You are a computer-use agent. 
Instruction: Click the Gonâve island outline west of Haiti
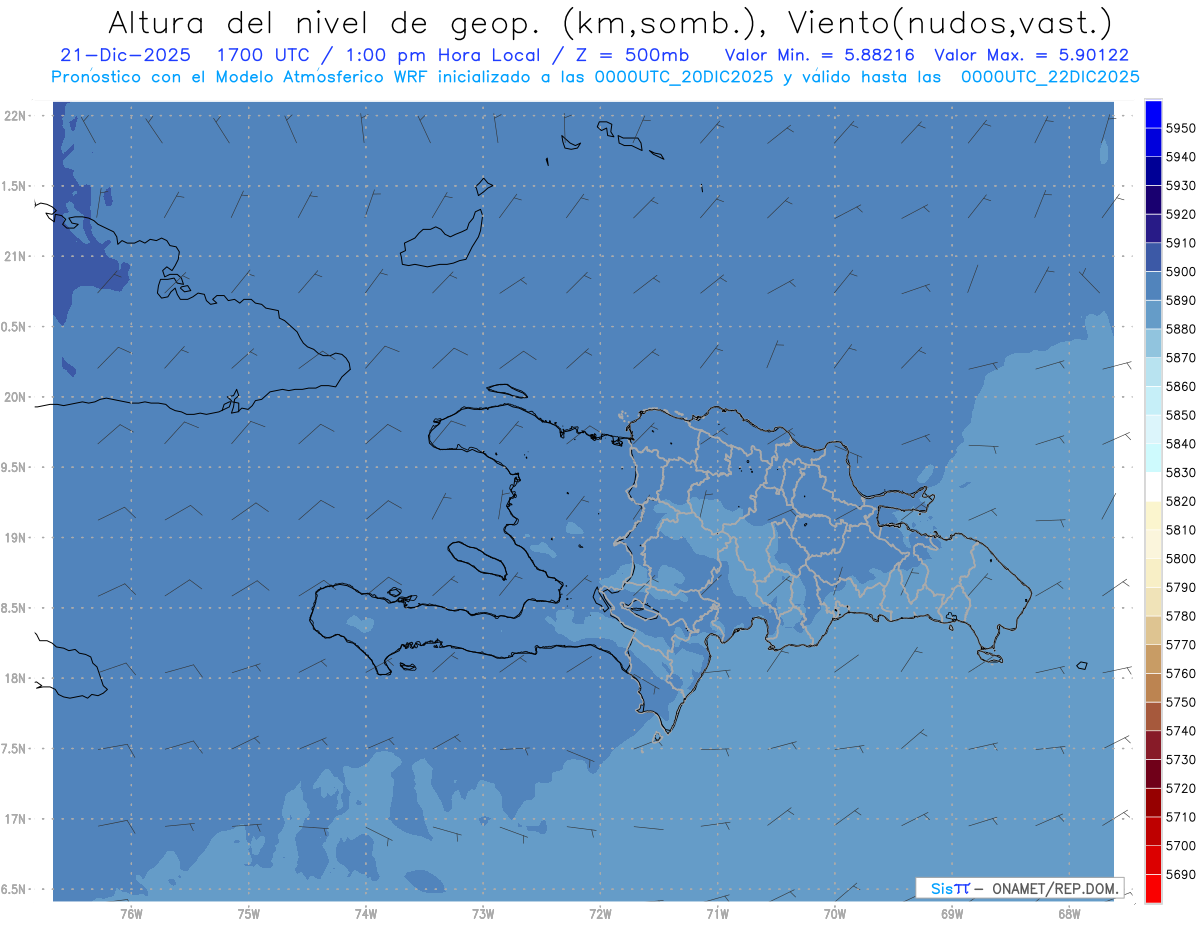(477, 560)
